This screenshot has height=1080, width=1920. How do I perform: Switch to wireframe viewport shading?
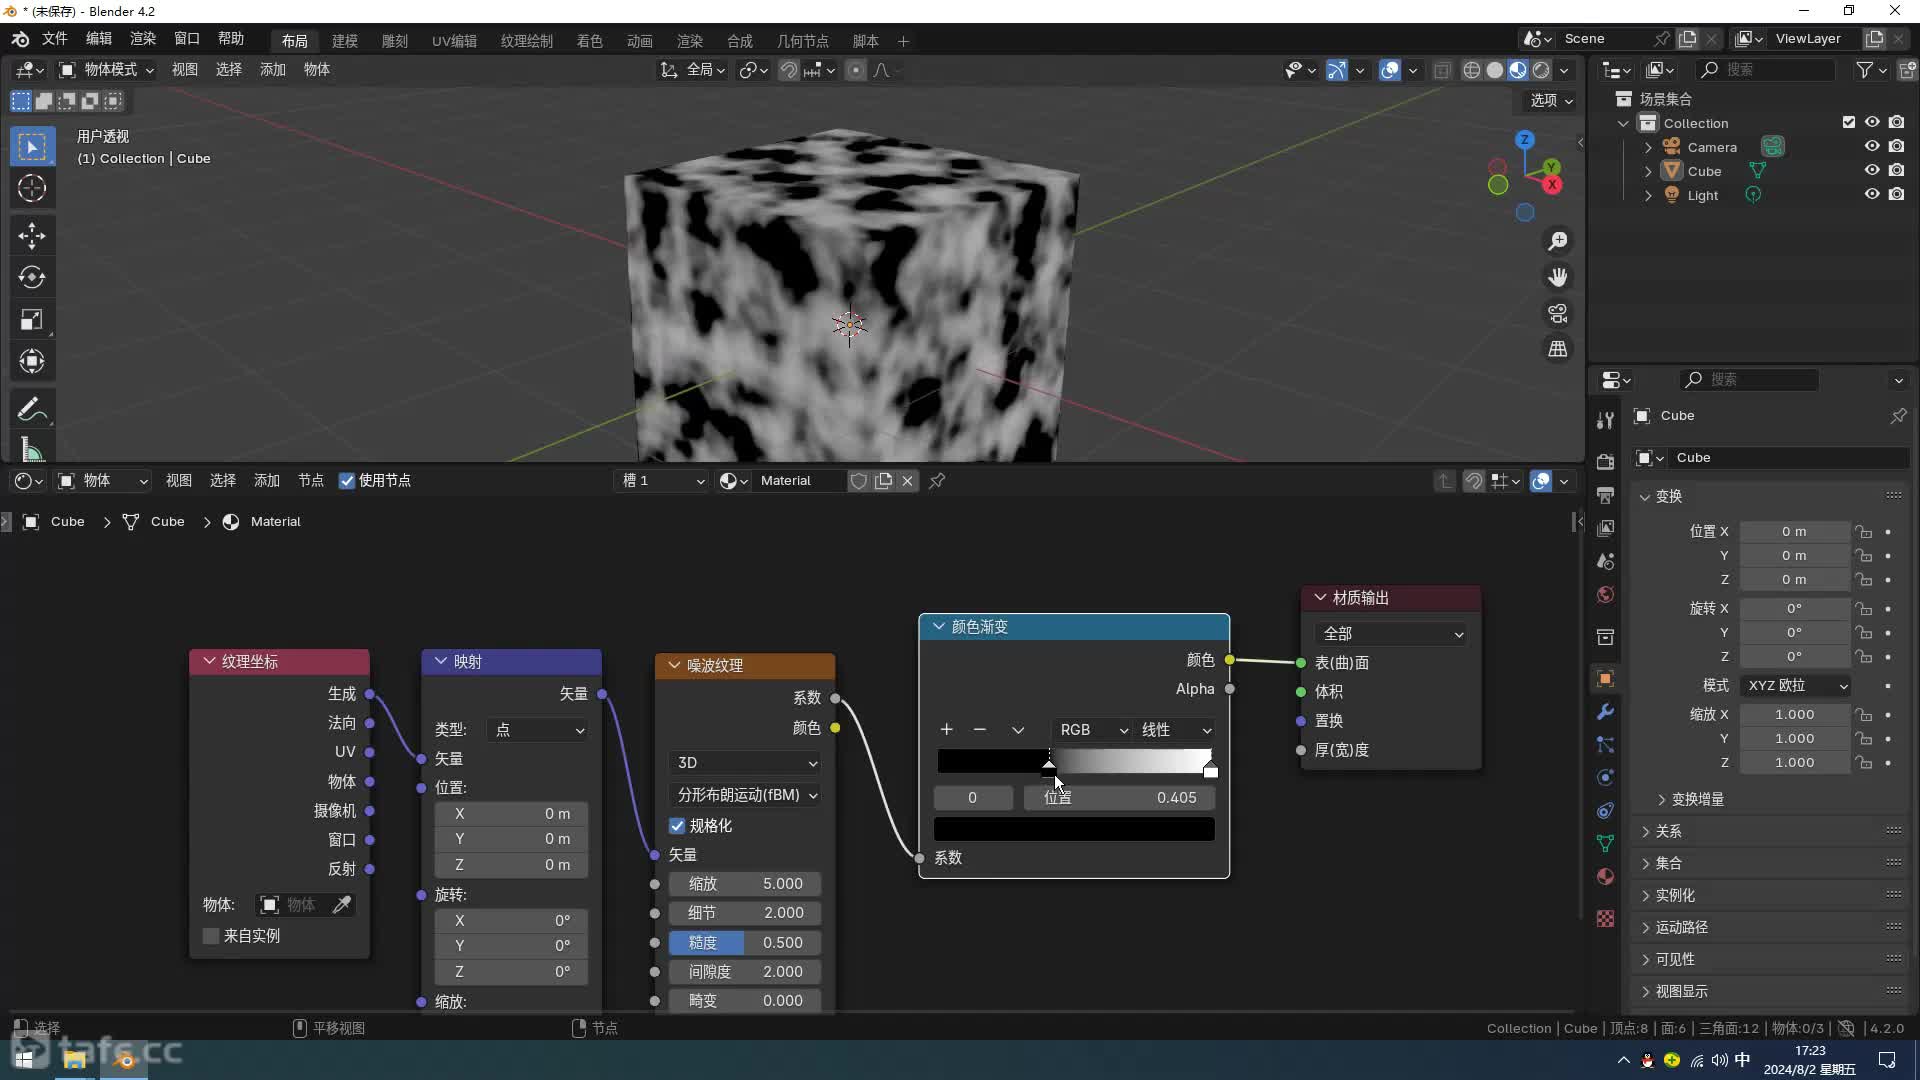(x=1472, y=70)
